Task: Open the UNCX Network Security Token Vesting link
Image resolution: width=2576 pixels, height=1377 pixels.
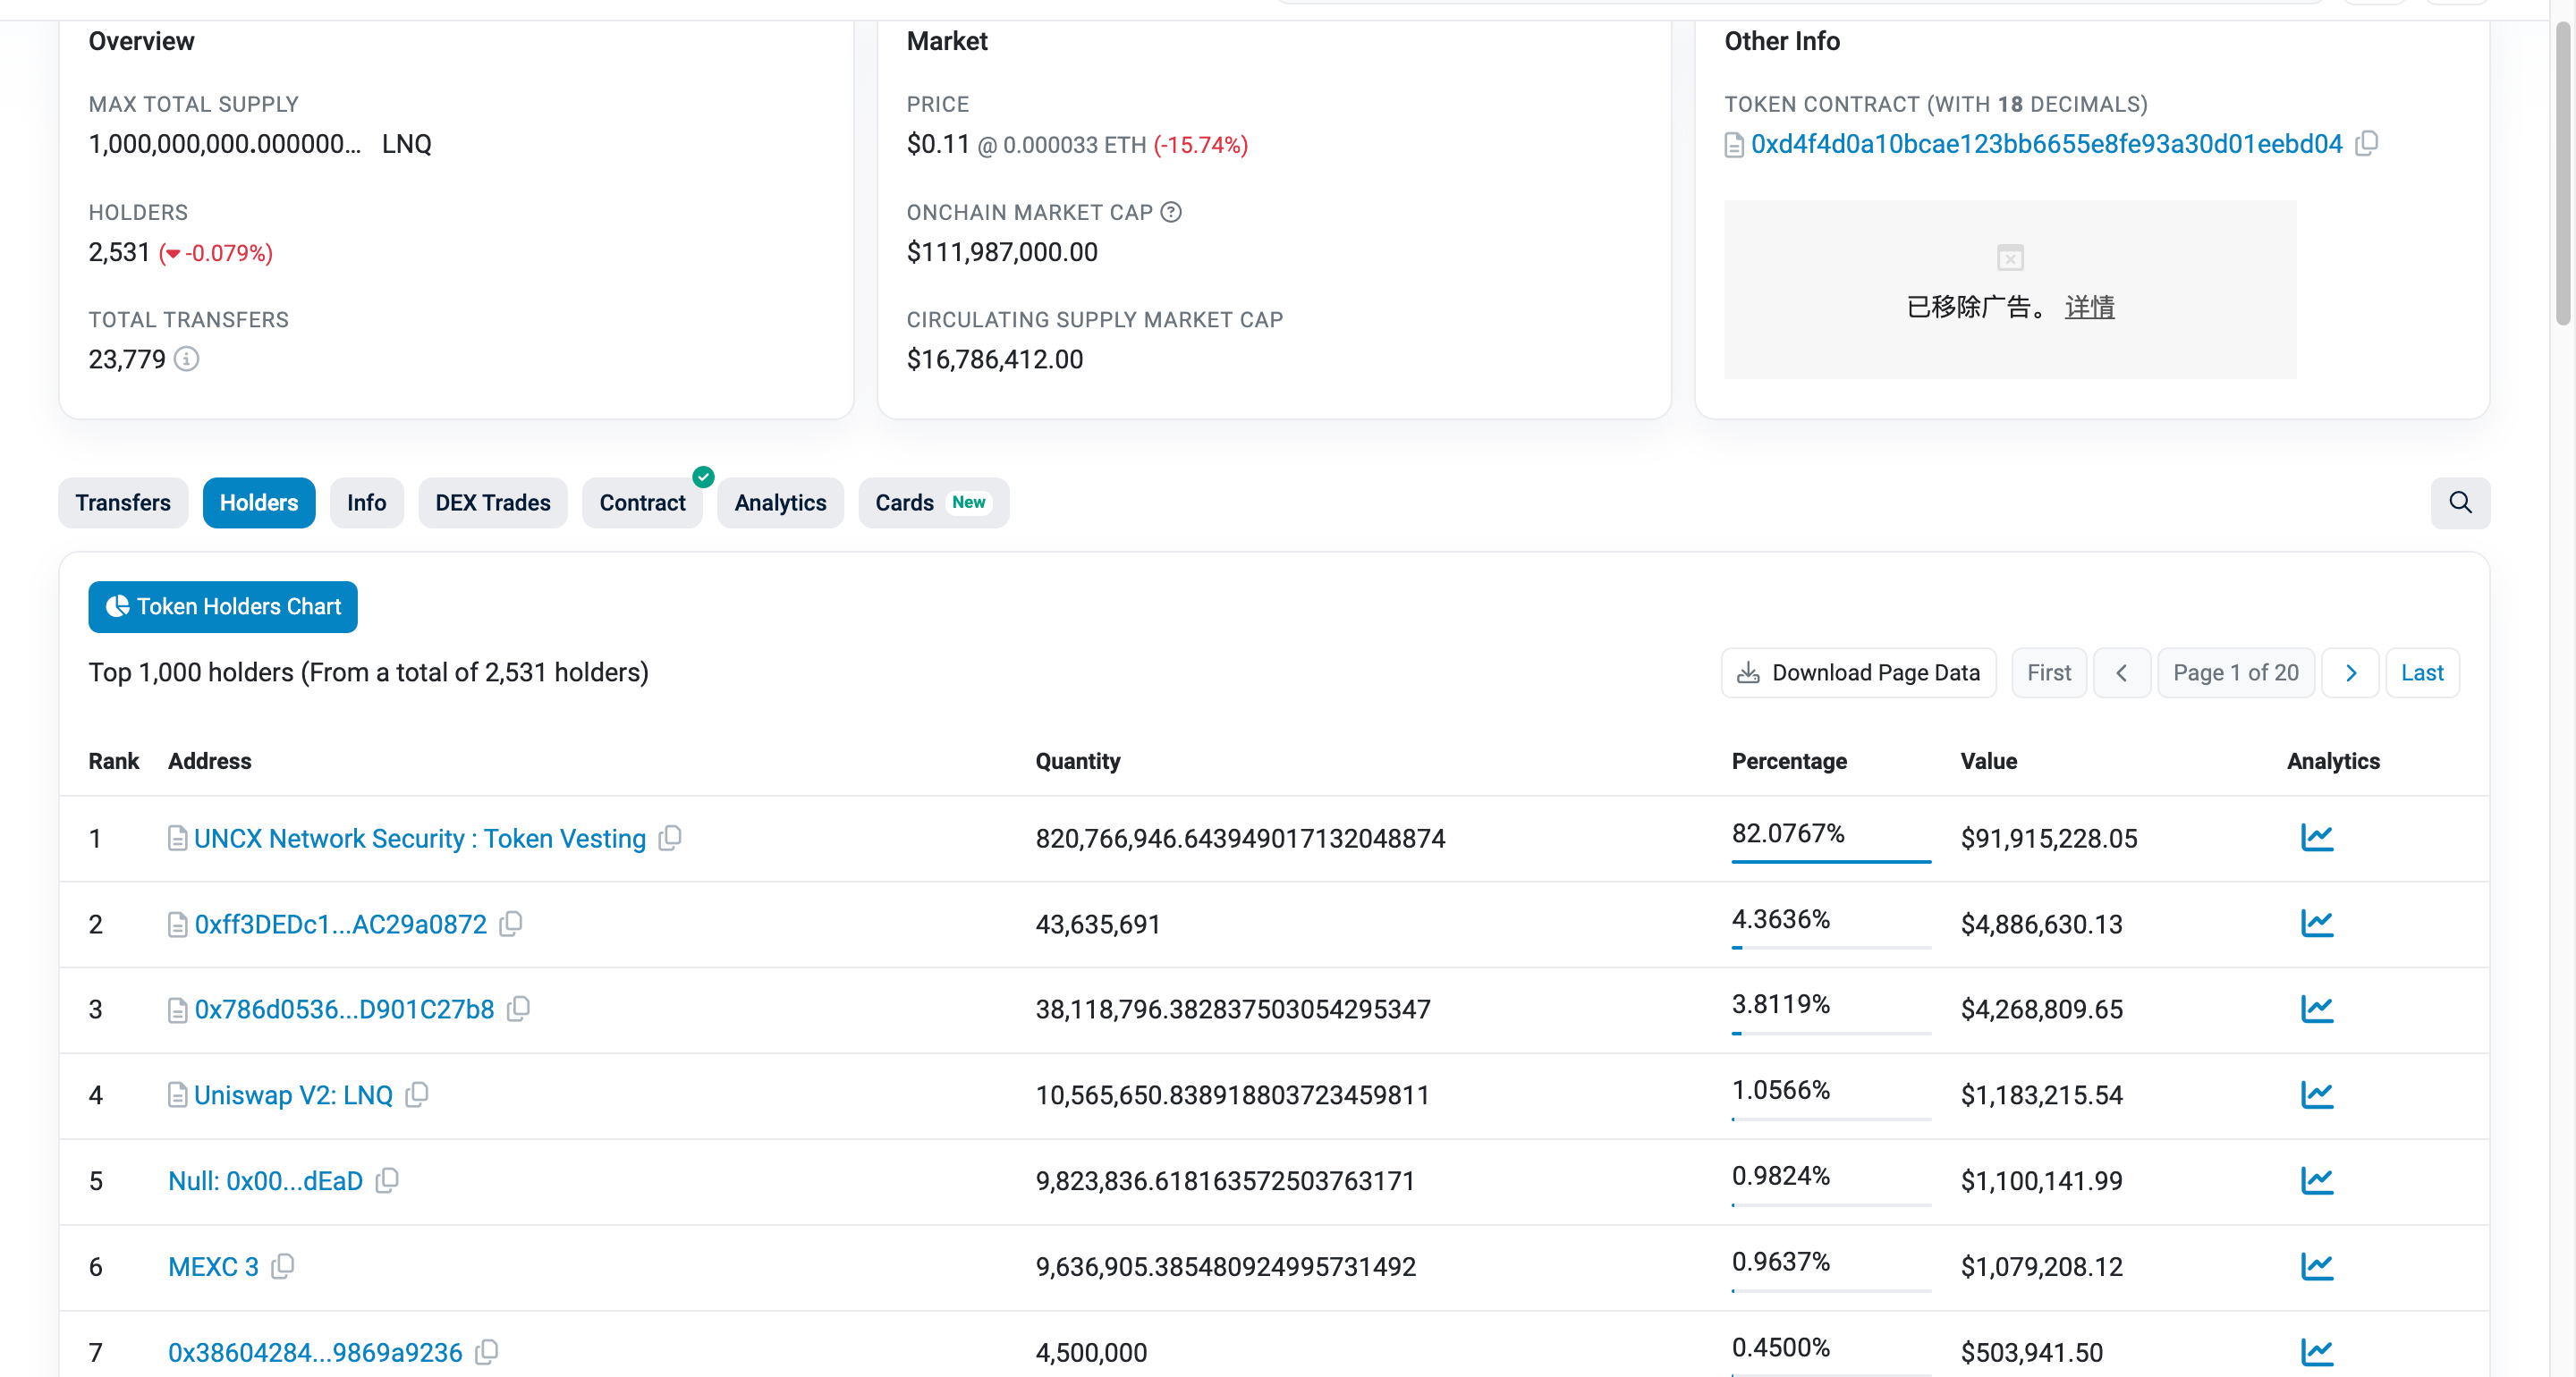Action: pos(418,837)
